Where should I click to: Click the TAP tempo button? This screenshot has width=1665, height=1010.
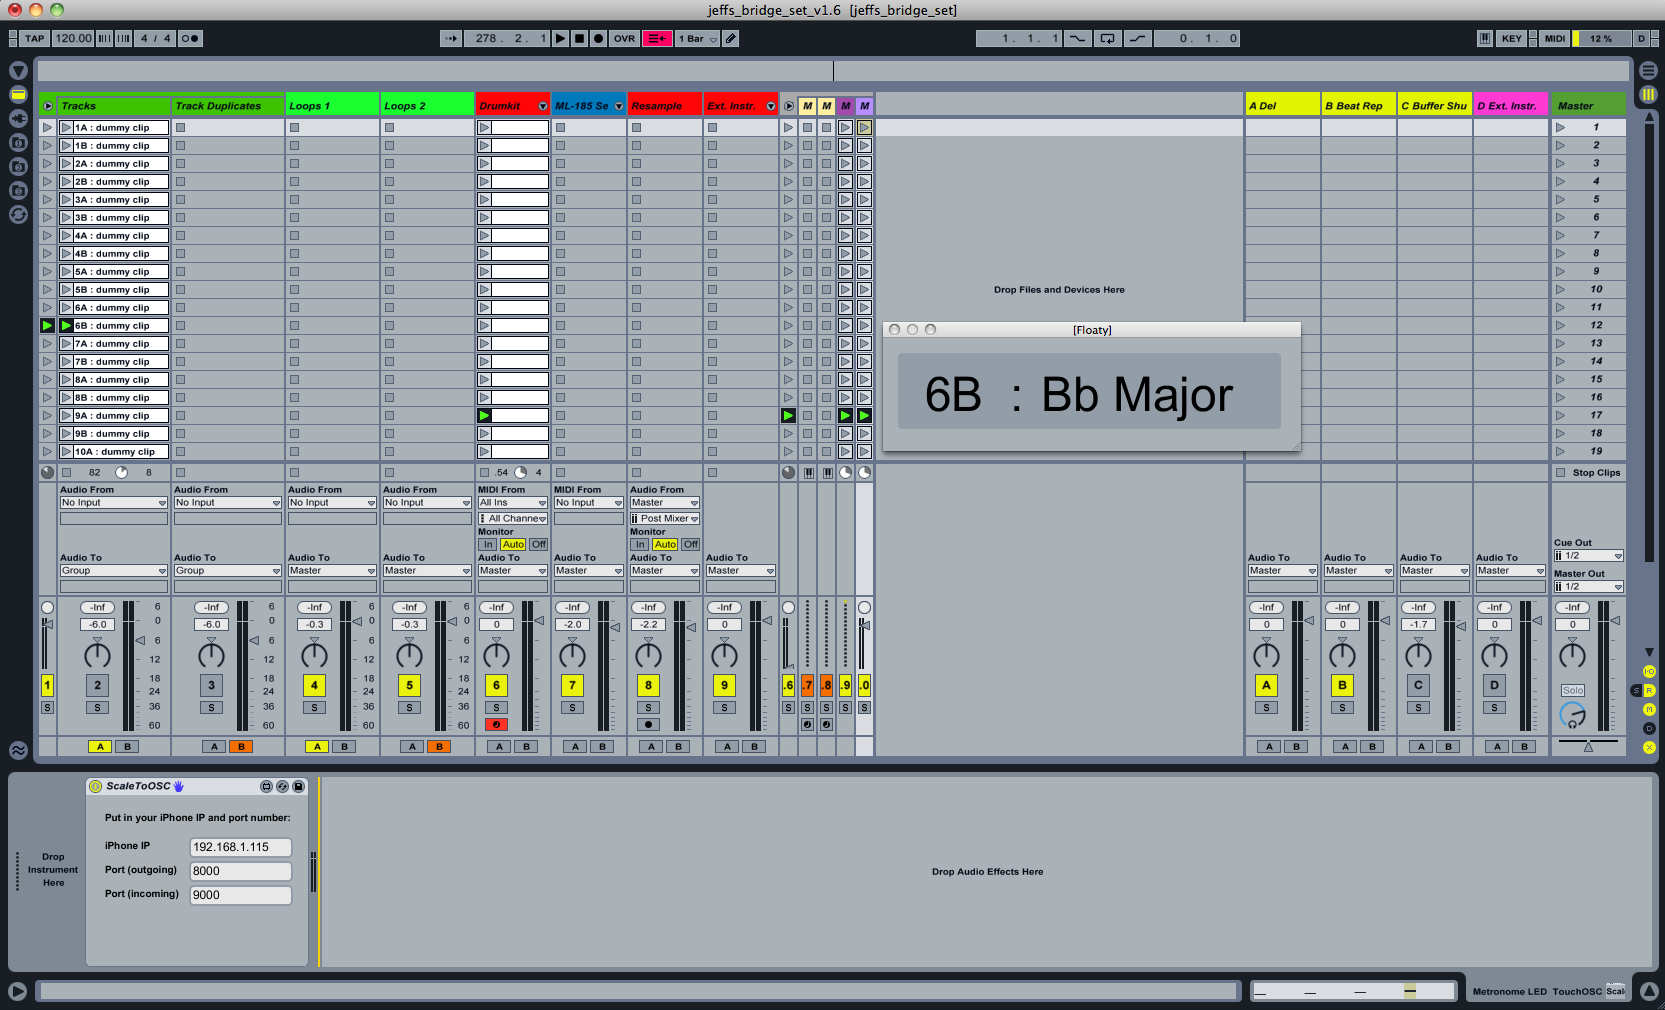tap(35, 38)
